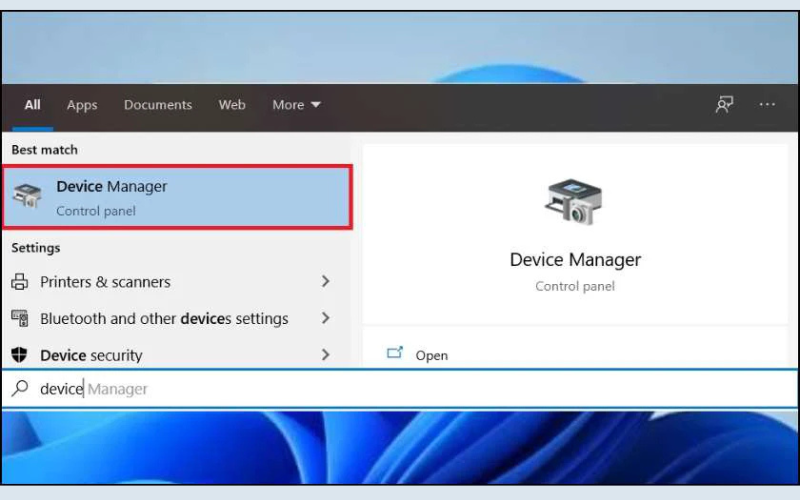Open the three-dots more options menu

(767, 105)
